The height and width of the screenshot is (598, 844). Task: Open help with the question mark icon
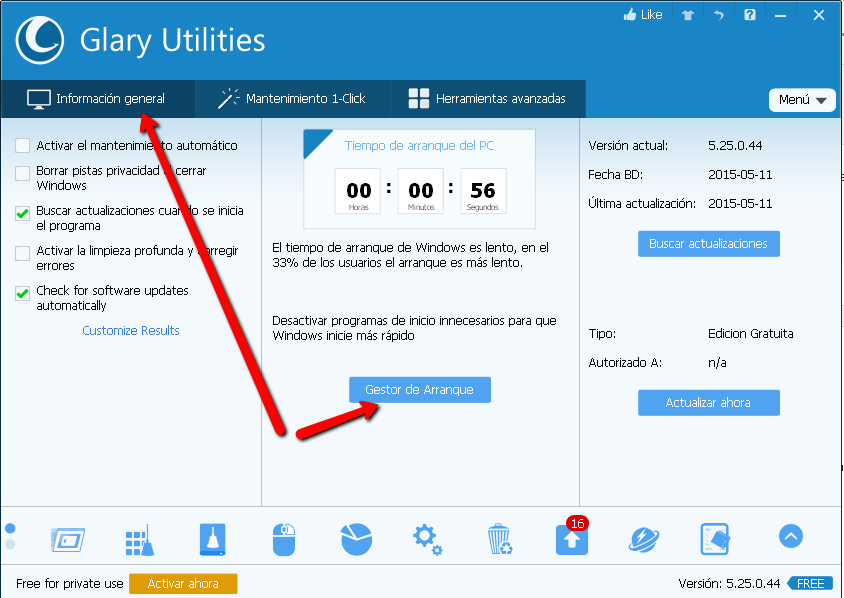[750, 15]
